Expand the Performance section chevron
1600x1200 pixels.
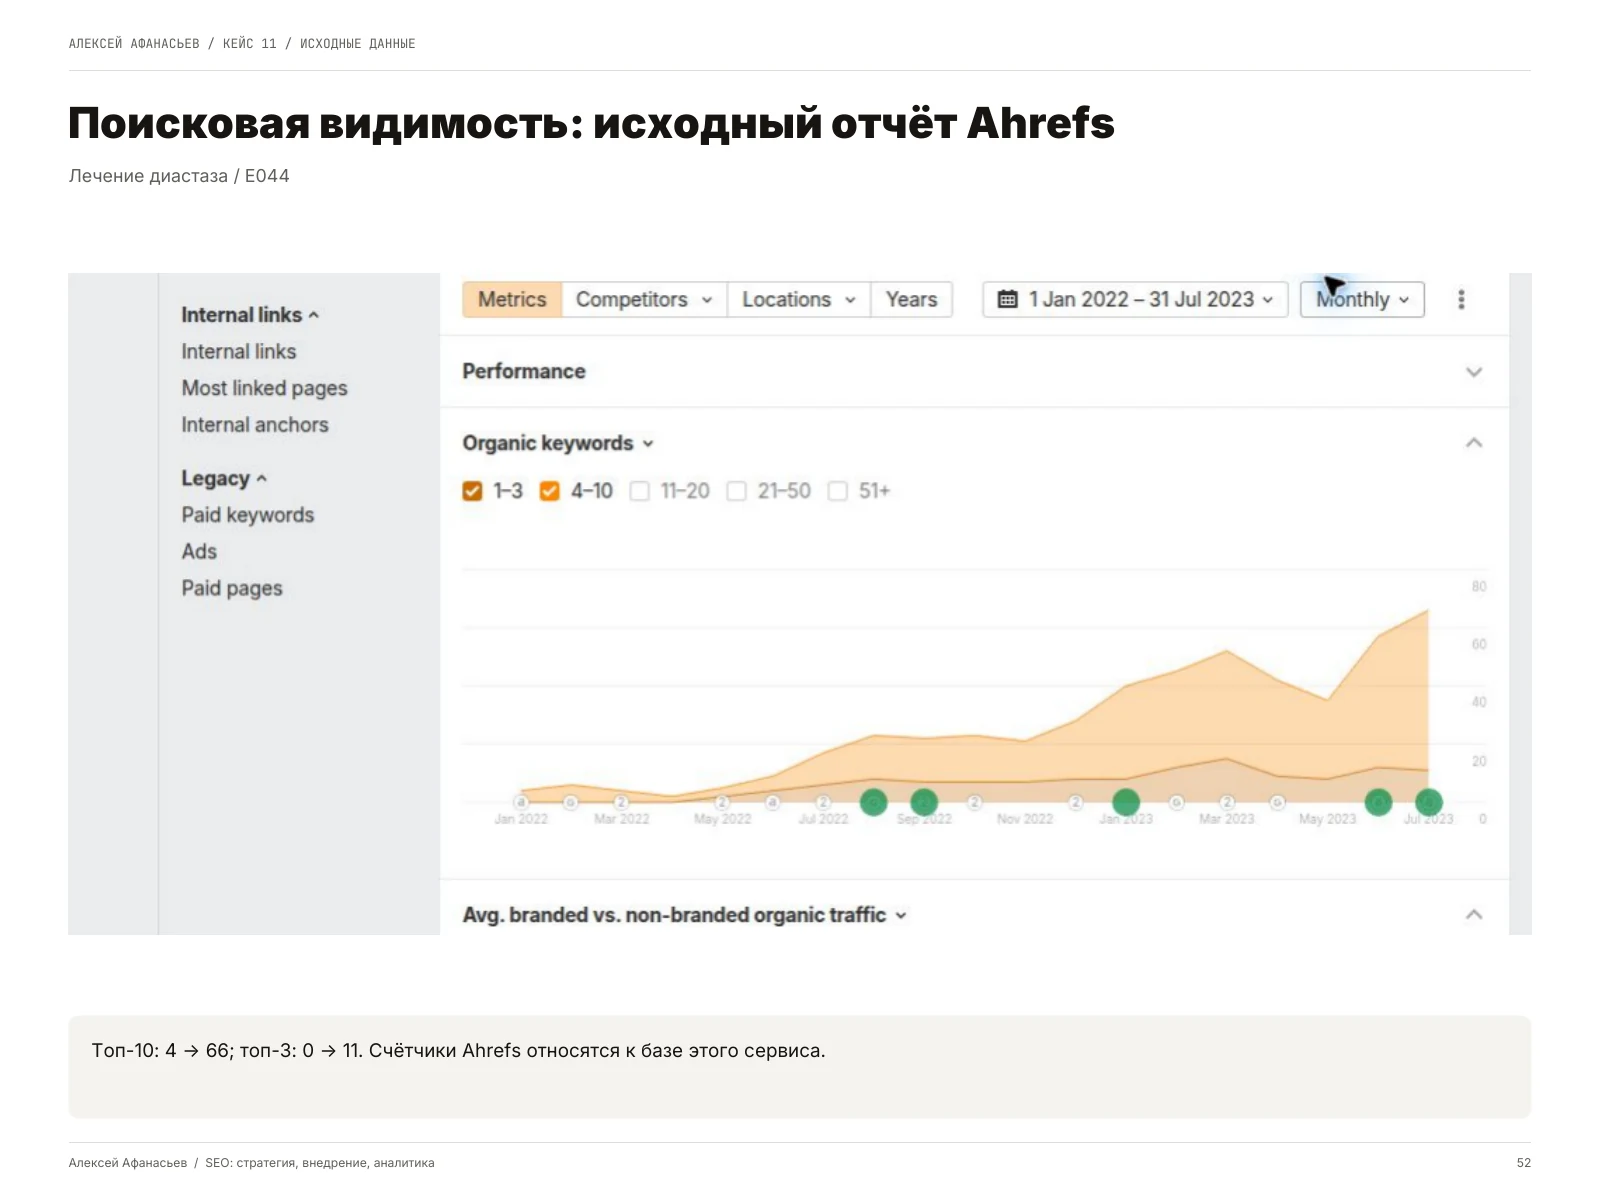click(1473, 372)
